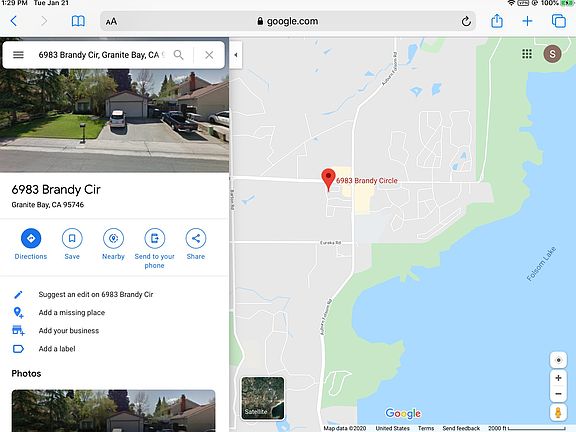Open the street view photo thumbnail under Photos
Image resolution: width=576 pixels, height=432 pixels.
[x=114, y=411]
